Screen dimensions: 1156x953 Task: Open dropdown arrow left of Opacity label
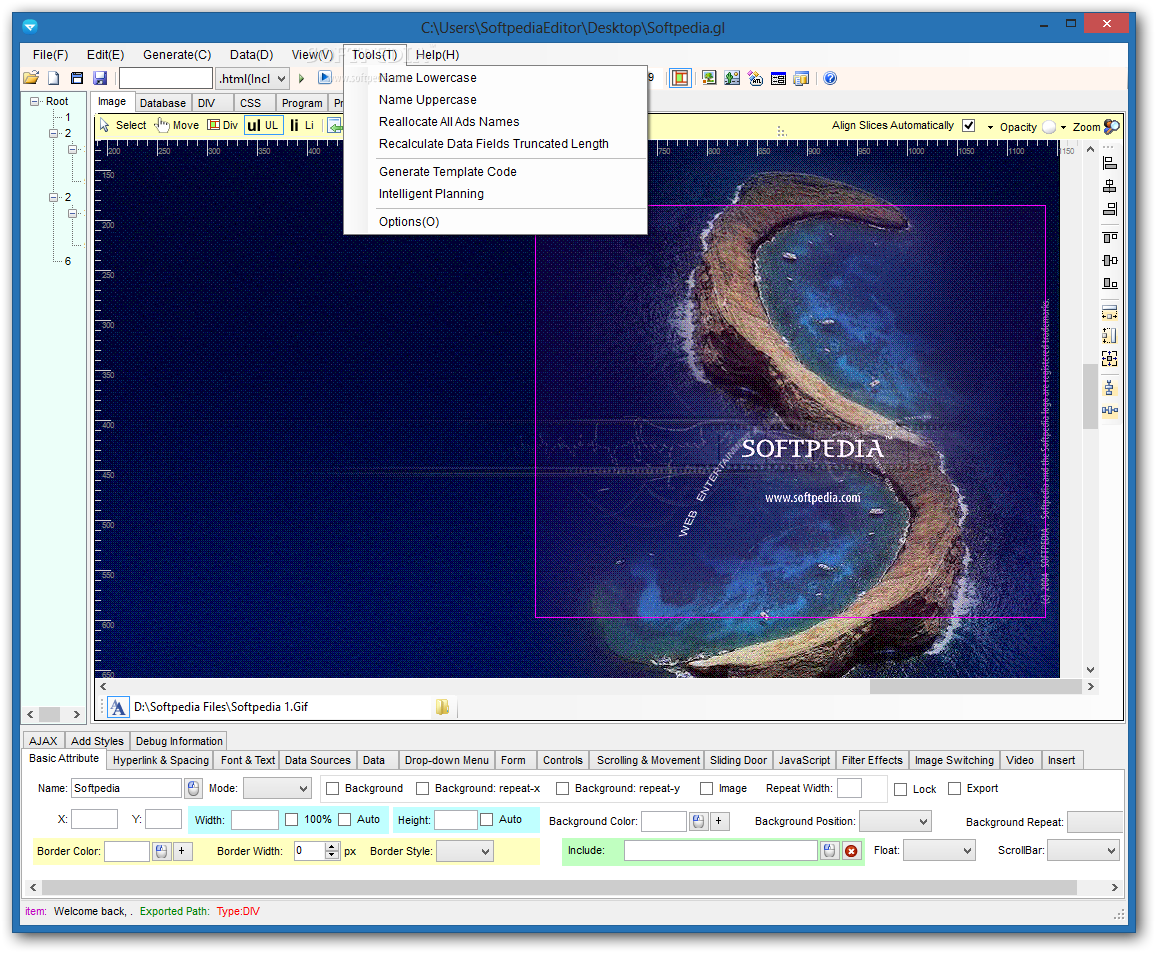pos(990,128)
